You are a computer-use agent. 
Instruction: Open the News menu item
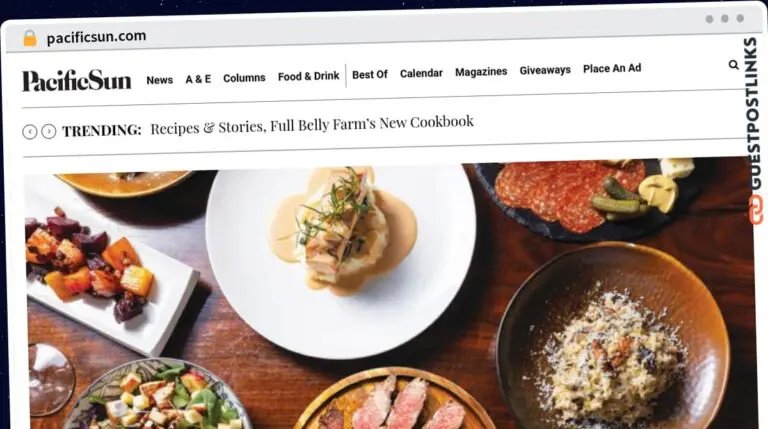[x=160, y=80]
